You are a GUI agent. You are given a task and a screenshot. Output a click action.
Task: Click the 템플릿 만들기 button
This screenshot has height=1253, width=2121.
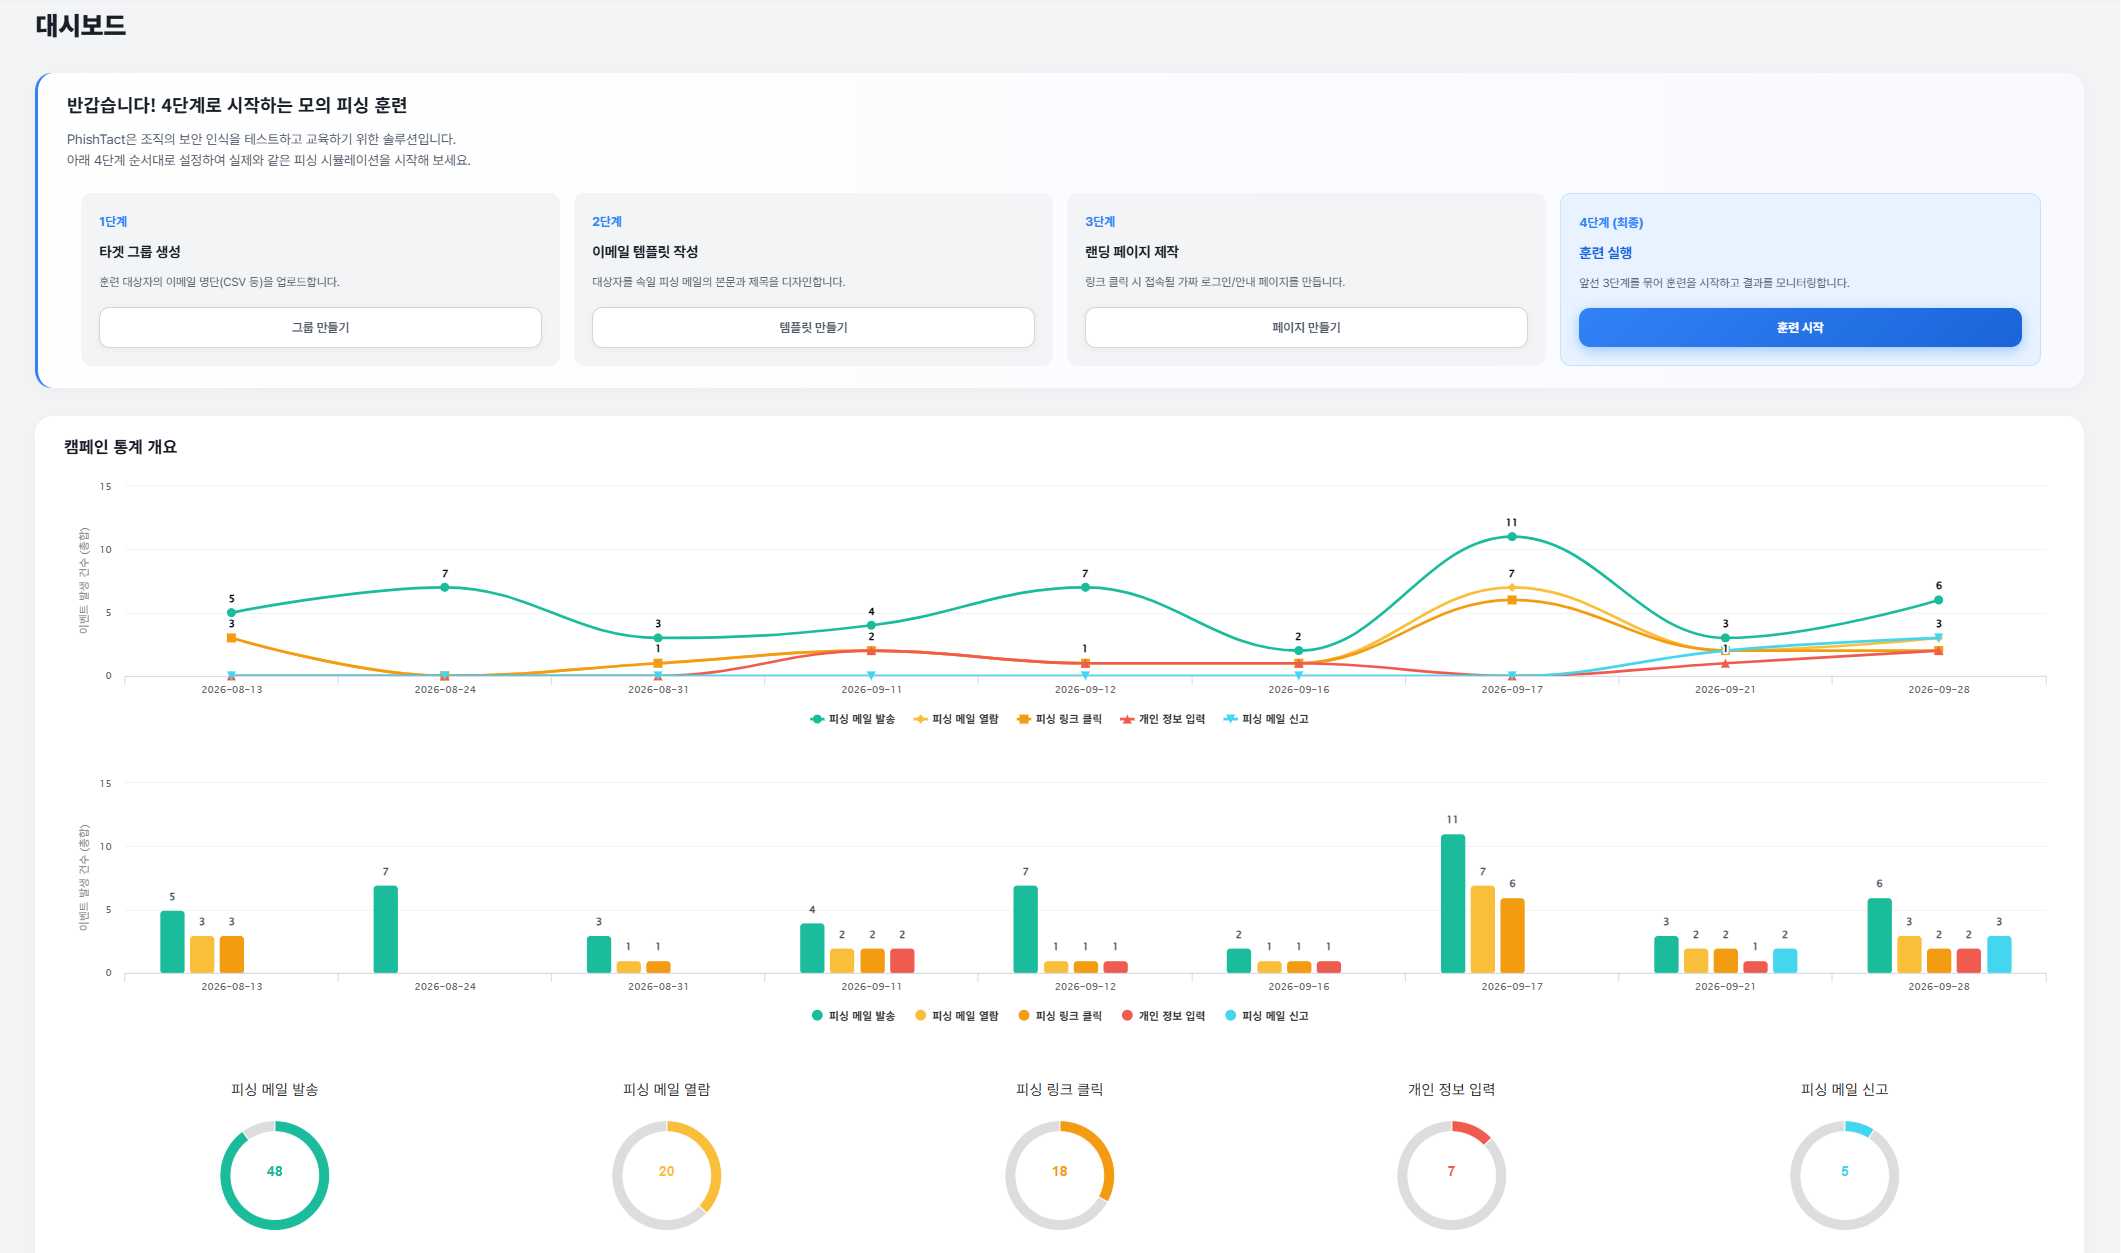coord(813,327)
